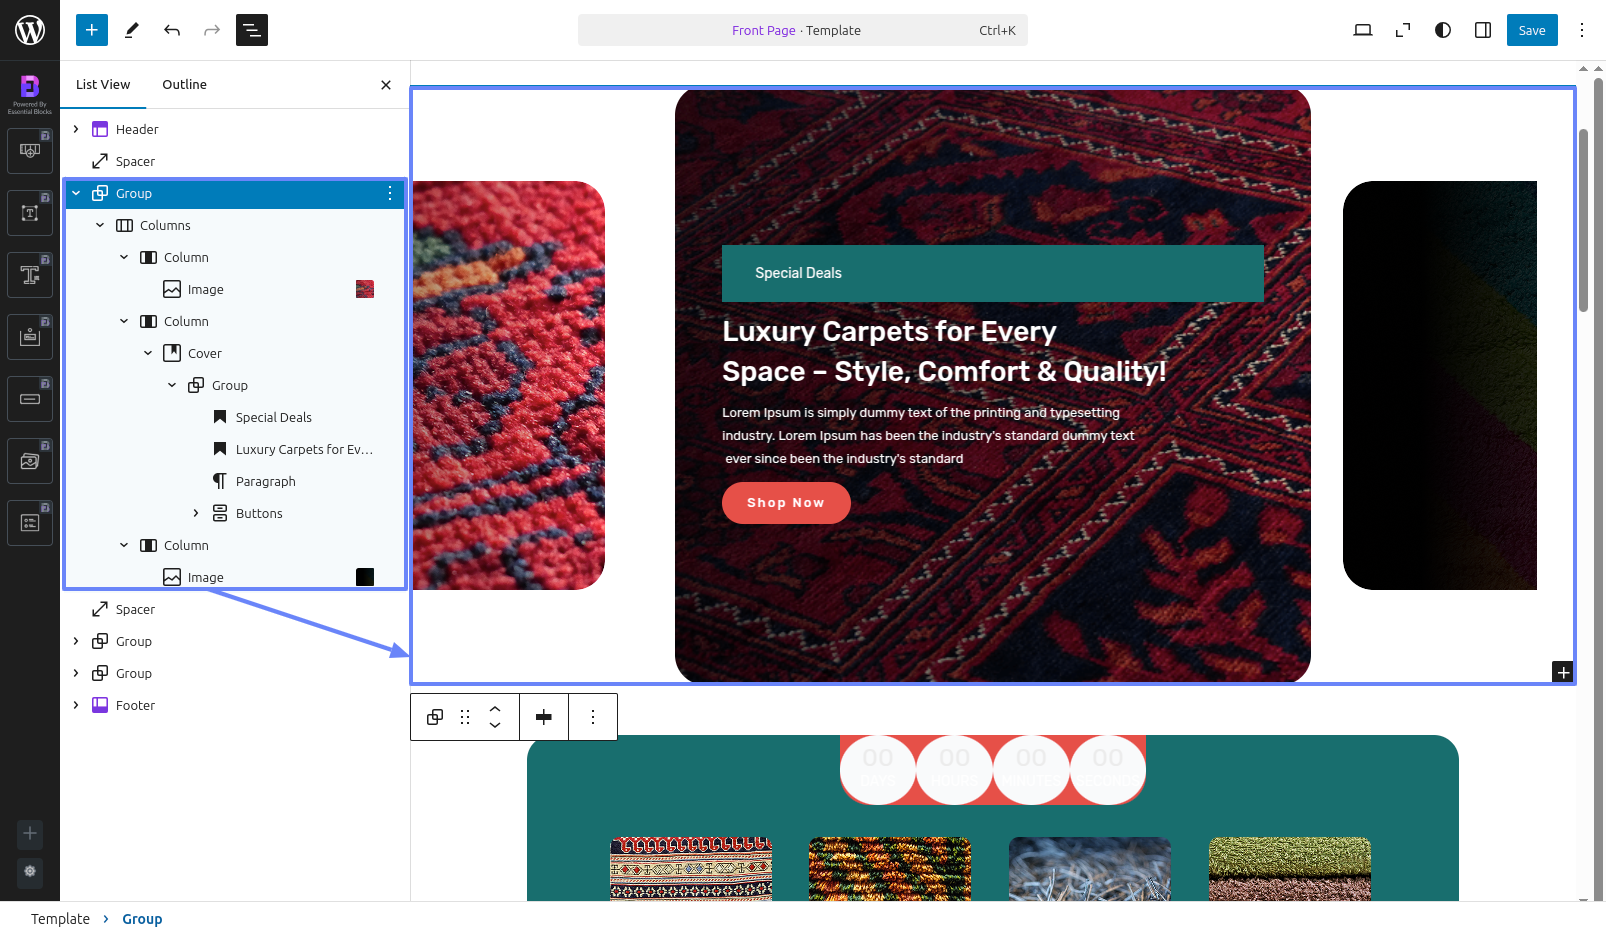Move block up with toolbar arrow
Image resolution: width=1606 pixels, height=936 pixels.
[x=495, y=708]
